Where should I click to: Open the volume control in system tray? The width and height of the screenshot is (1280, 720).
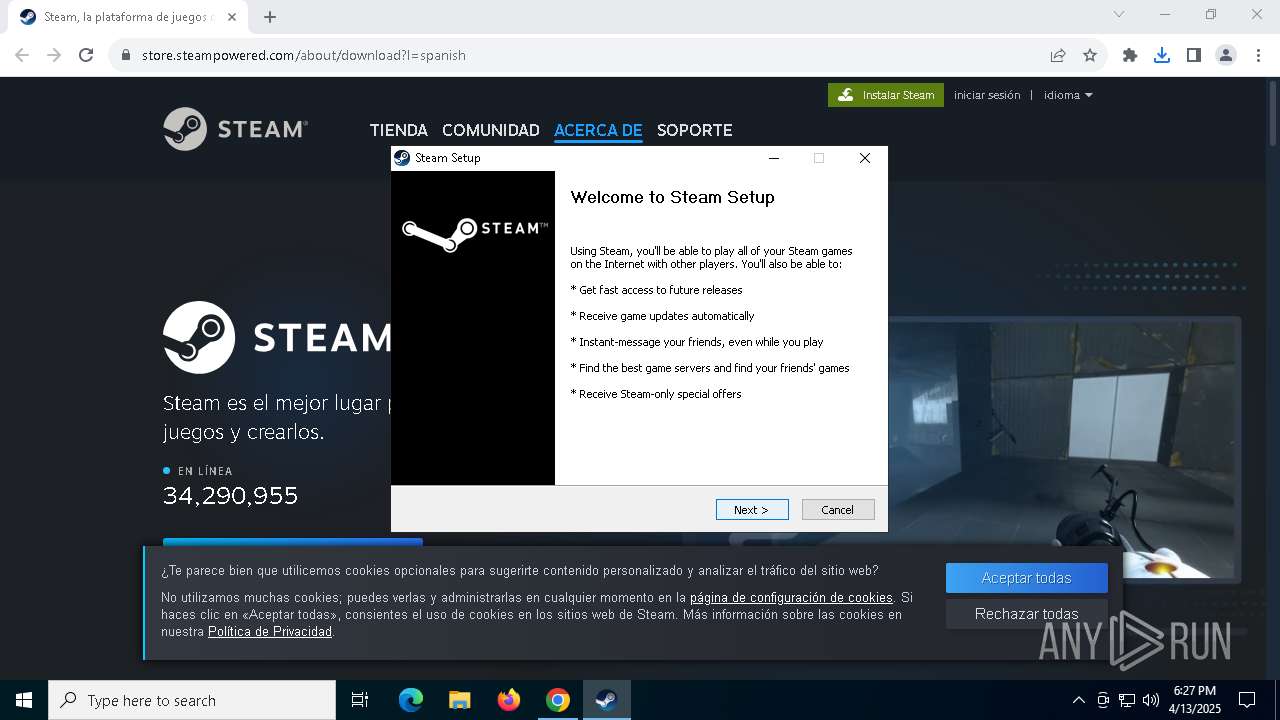(x=1151, y=700)
